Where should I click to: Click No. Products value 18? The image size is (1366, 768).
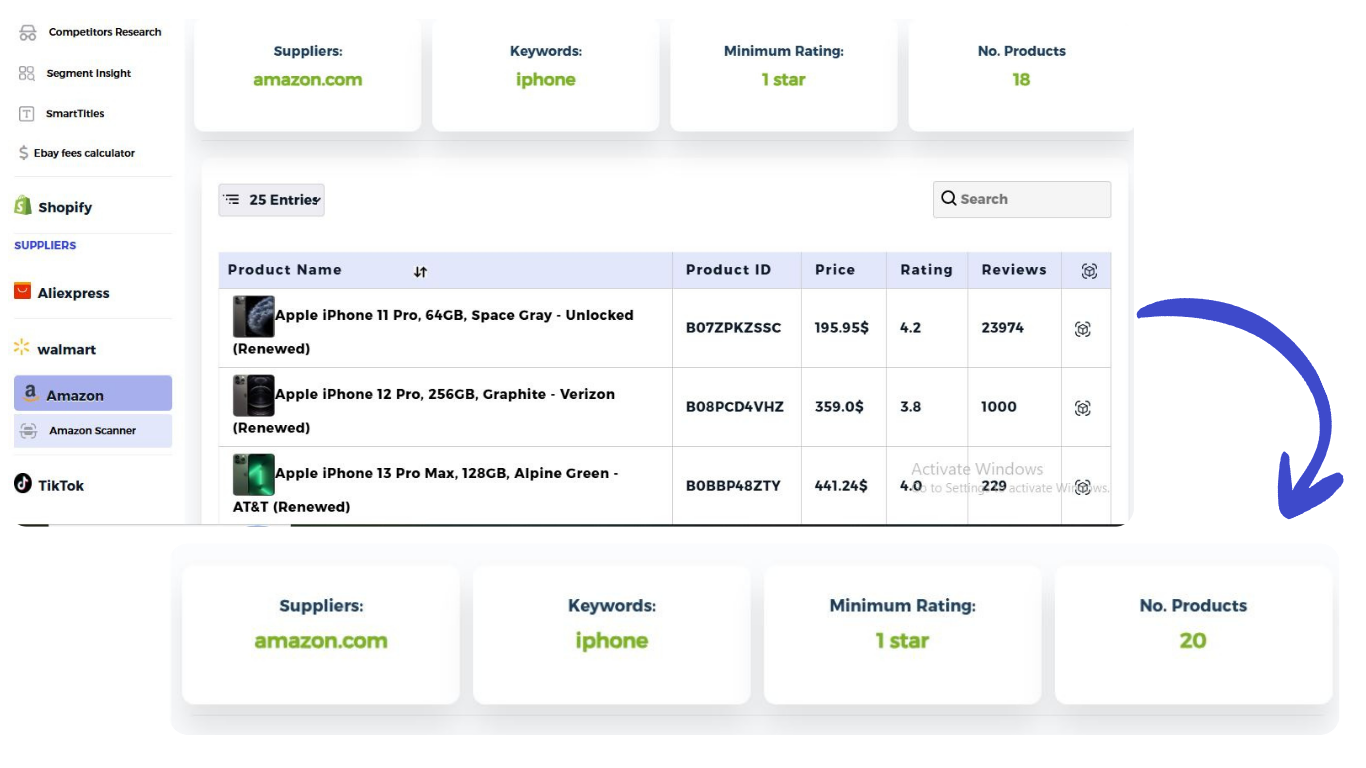coord(1021,80)
